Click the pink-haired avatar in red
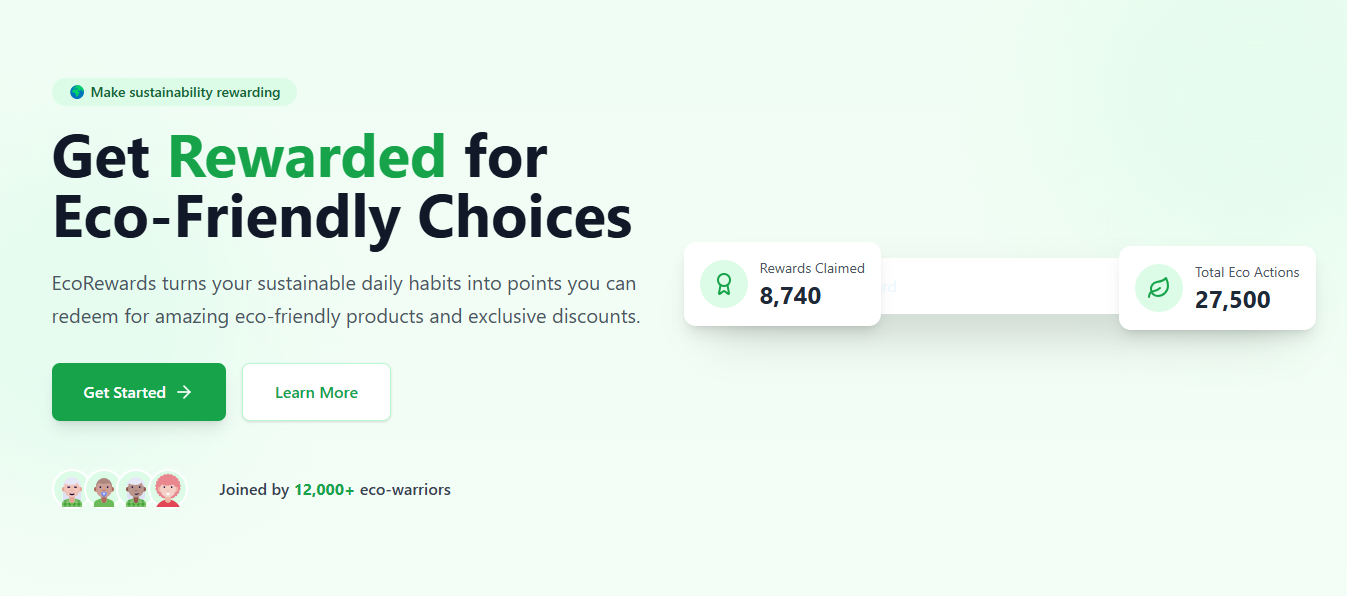Viewport: 1347px width, 596px height. pos(168,489)
